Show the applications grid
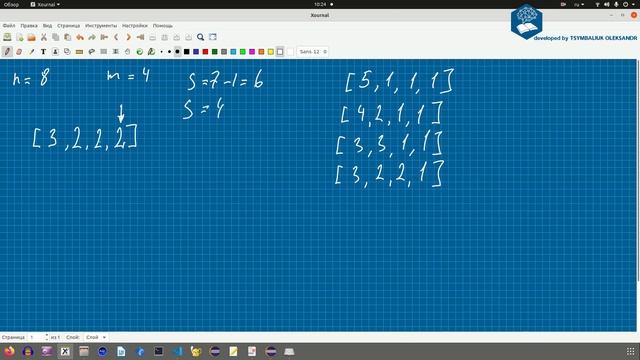The height and width of the screenshot is (360, 640). 631,351
